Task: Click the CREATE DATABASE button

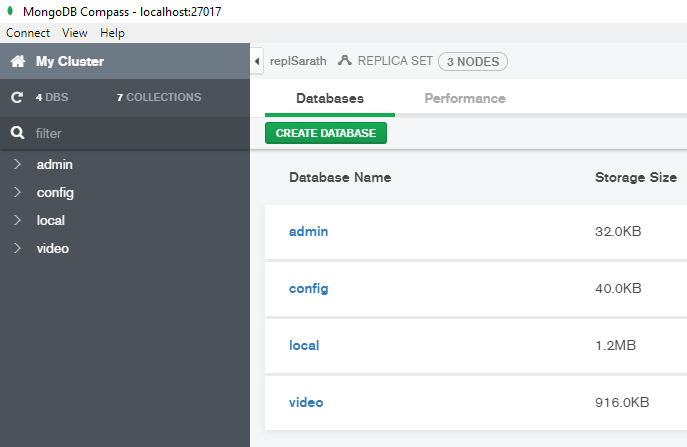Action: pos(326,133)
